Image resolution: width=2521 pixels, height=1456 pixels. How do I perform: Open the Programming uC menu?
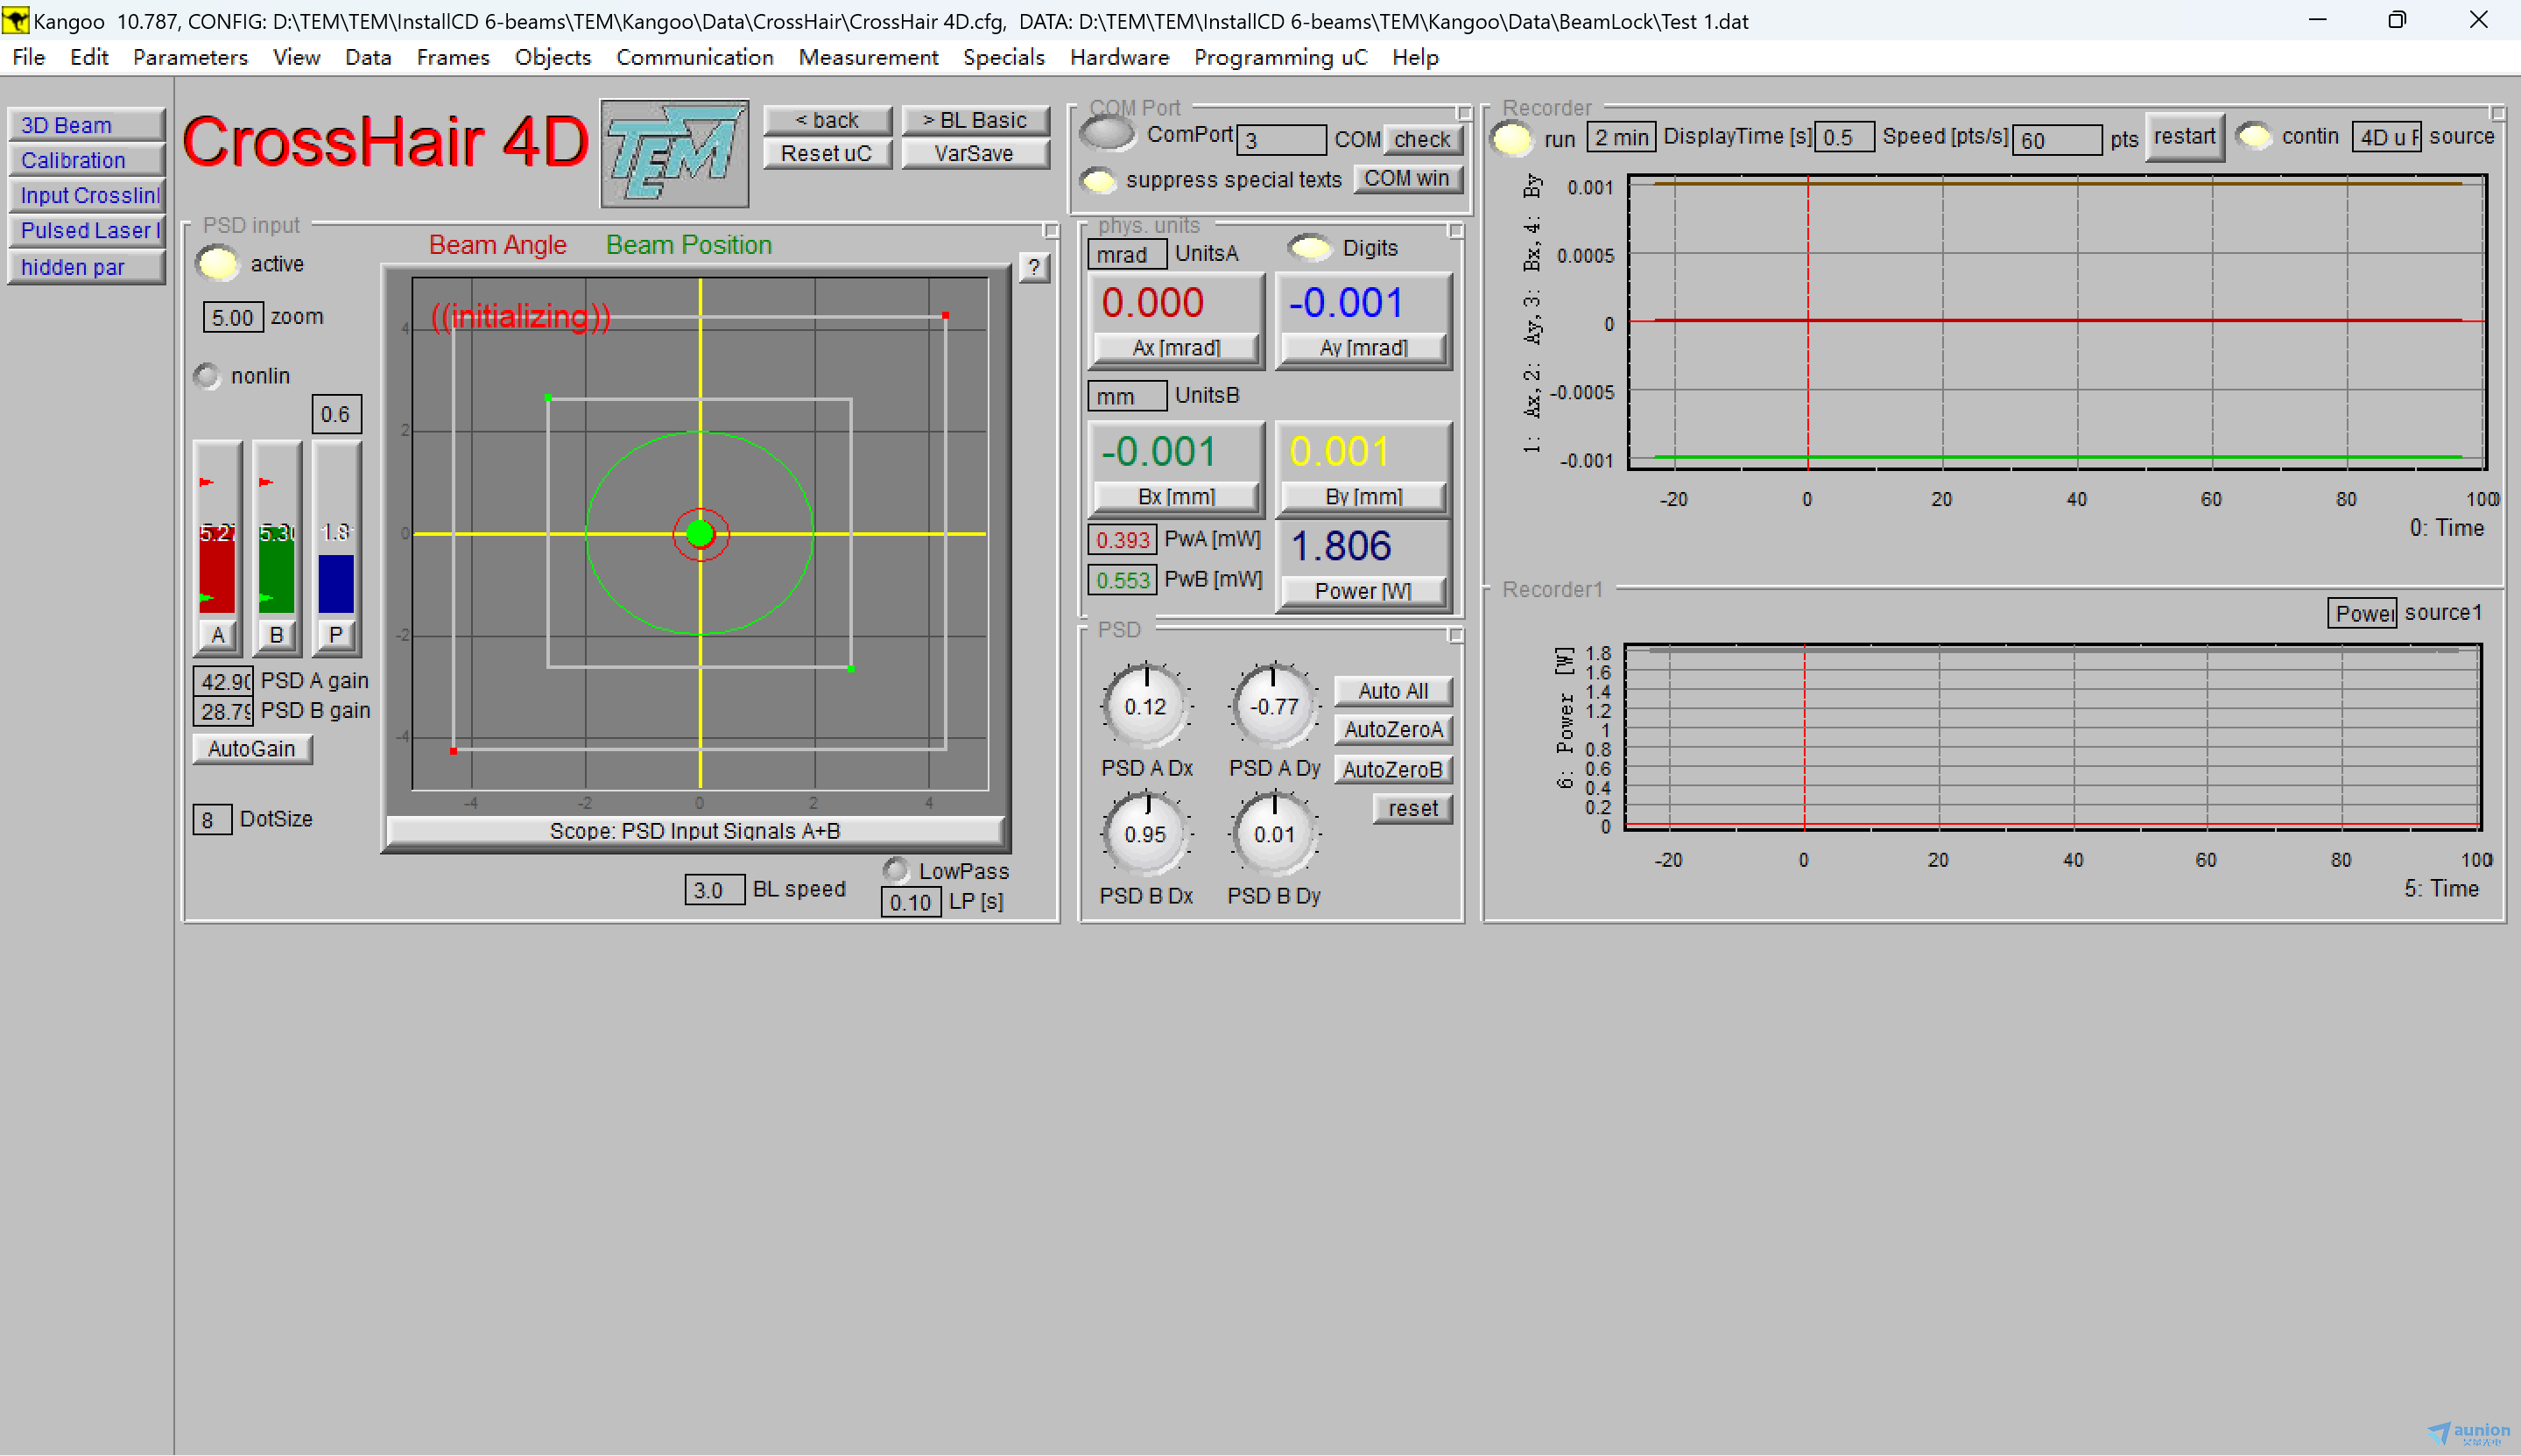coord(1280,57)
